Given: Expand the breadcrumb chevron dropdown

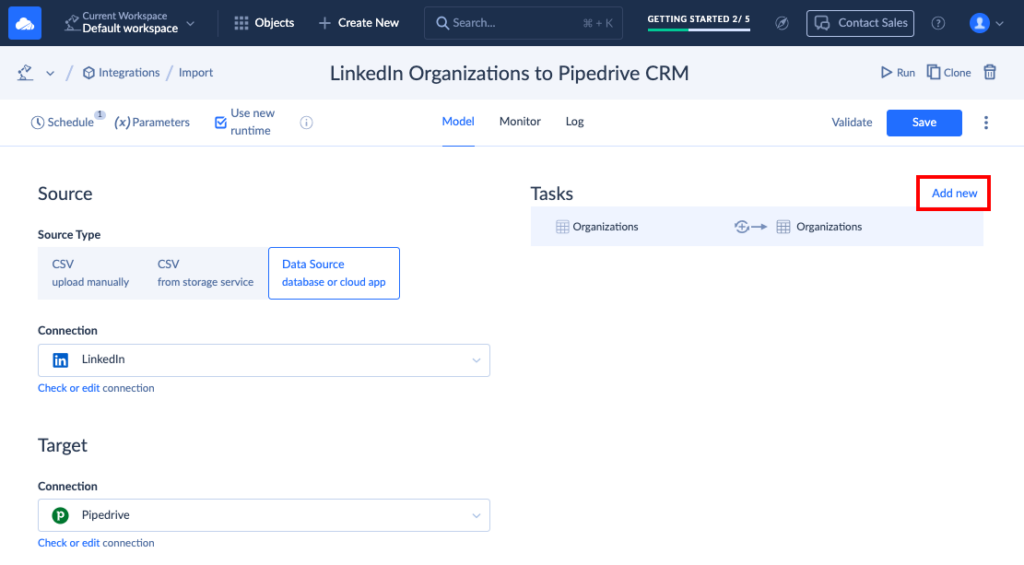Looking at the screenshot, I should 50,73.
